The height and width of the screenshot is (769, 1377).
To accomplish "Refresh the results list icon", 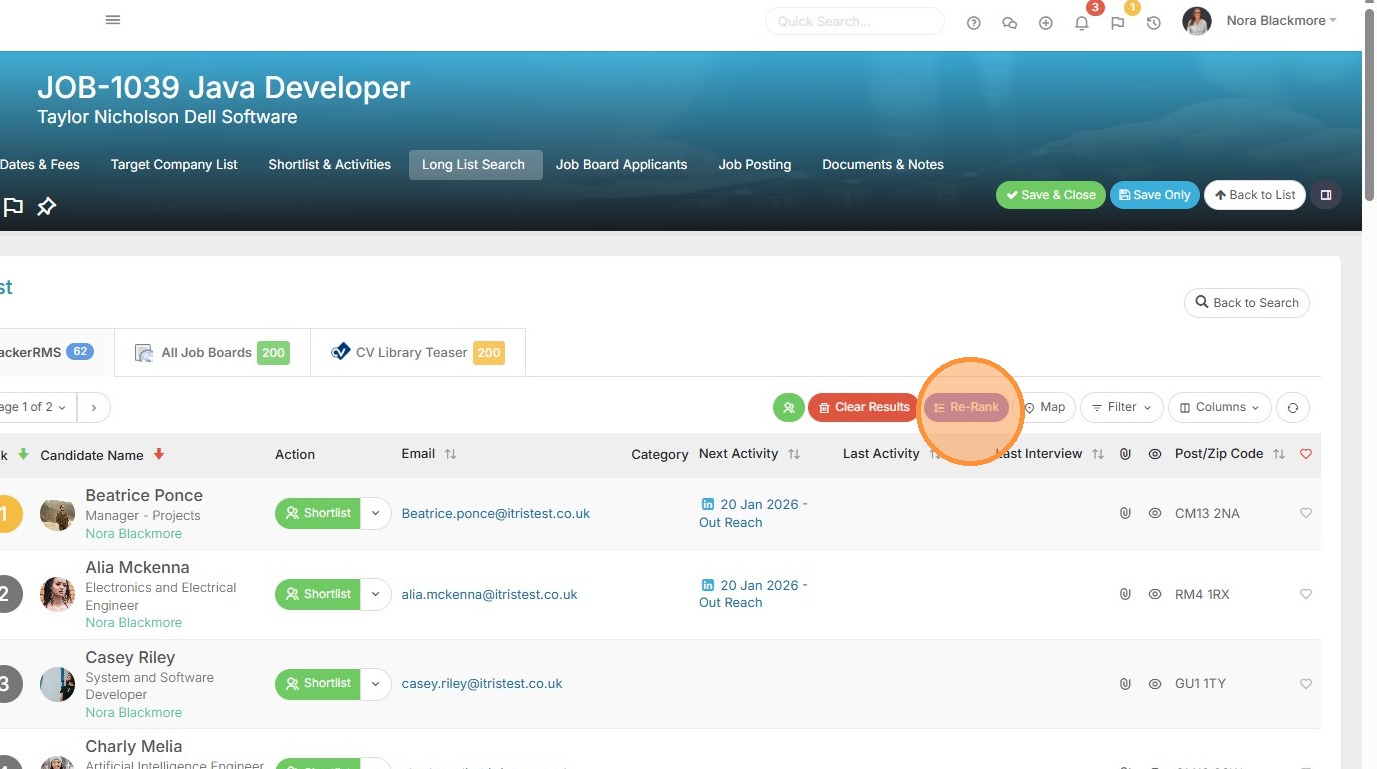I will click(x=1293, y=407).
